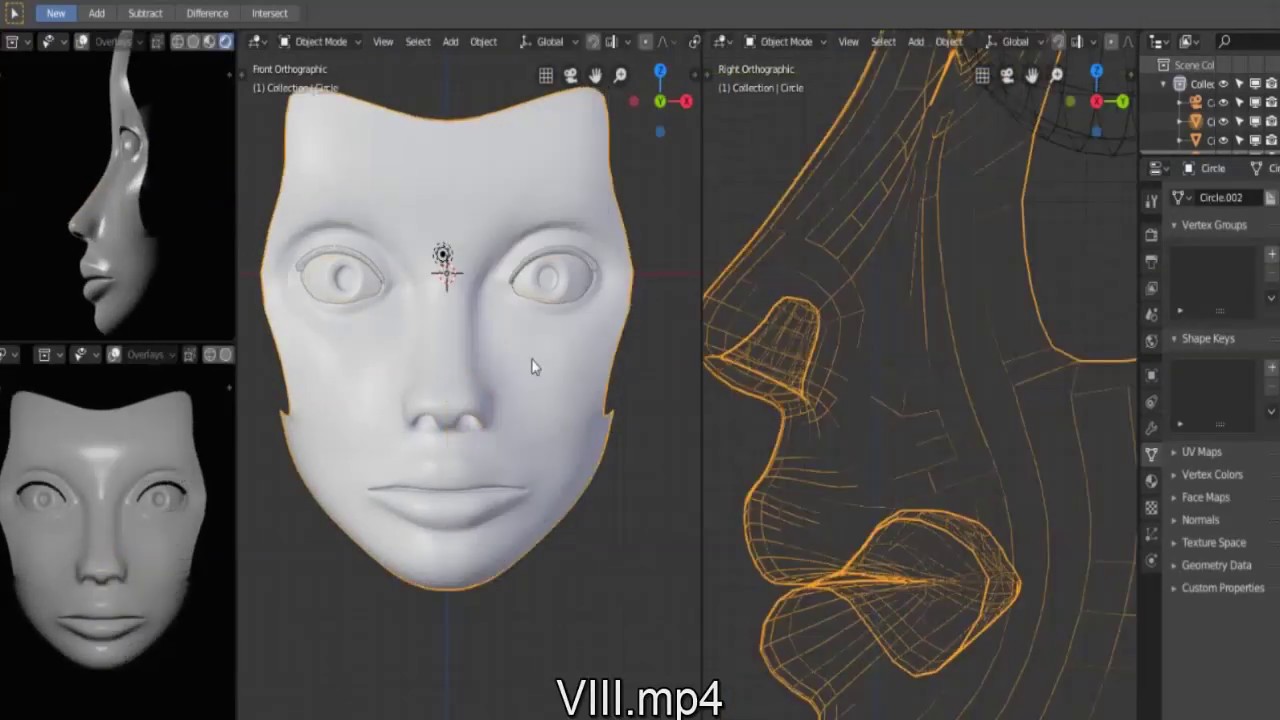Toggle eye visibility for Collection row
The height and width of the screenshot is (720, 1280).
pos(1223,84)
